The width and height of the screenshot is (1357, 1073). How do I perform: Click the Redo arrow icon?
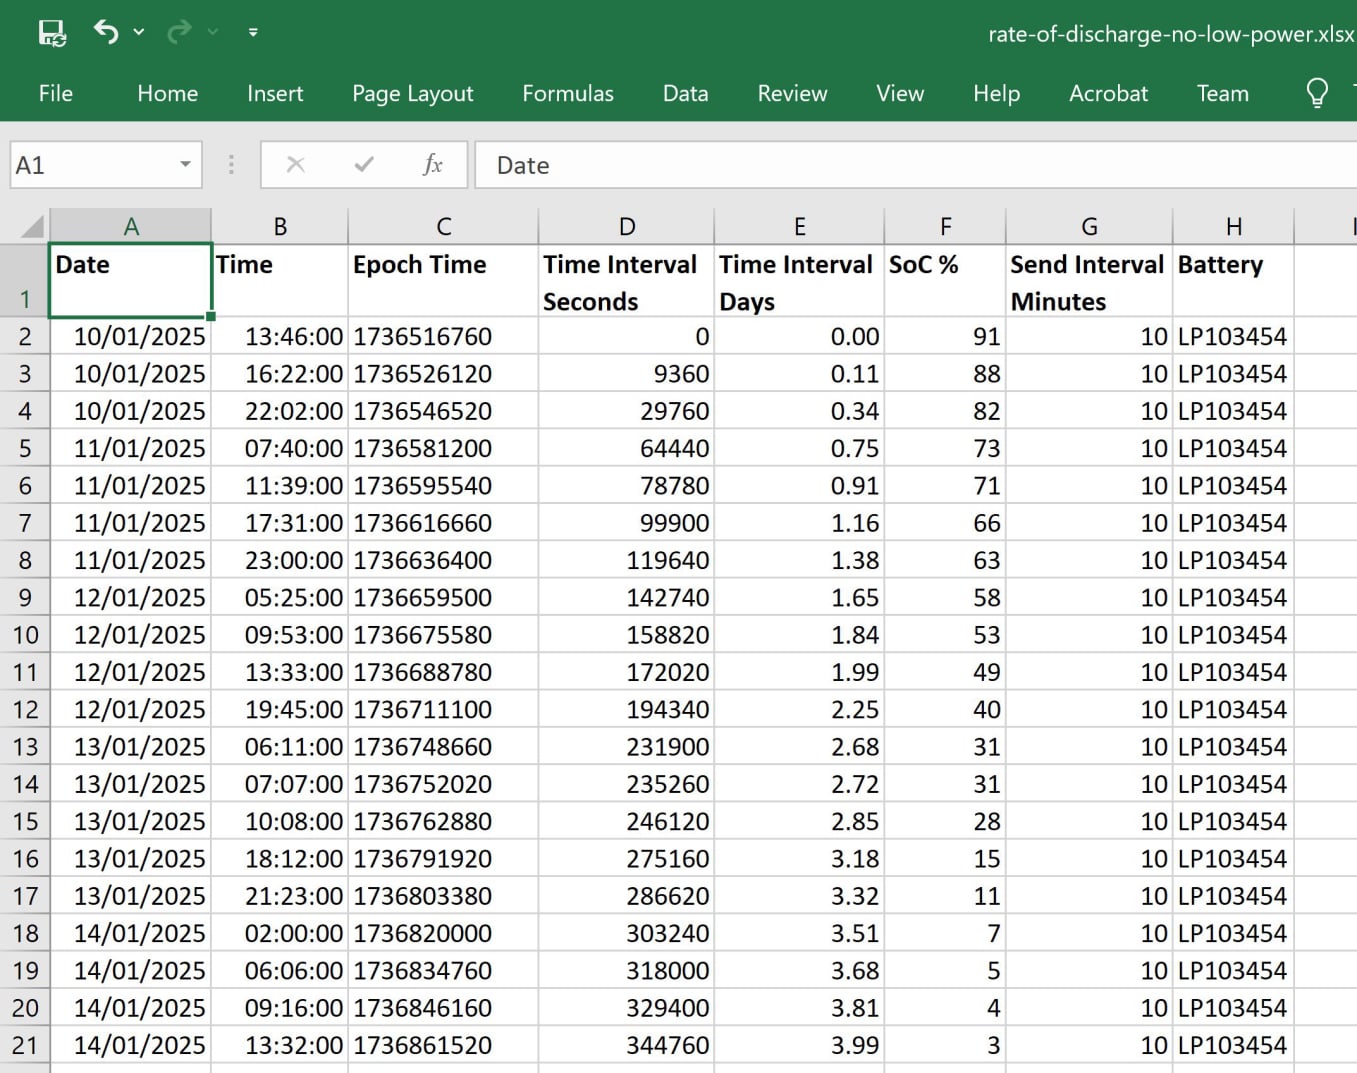[x=179, y=32]
